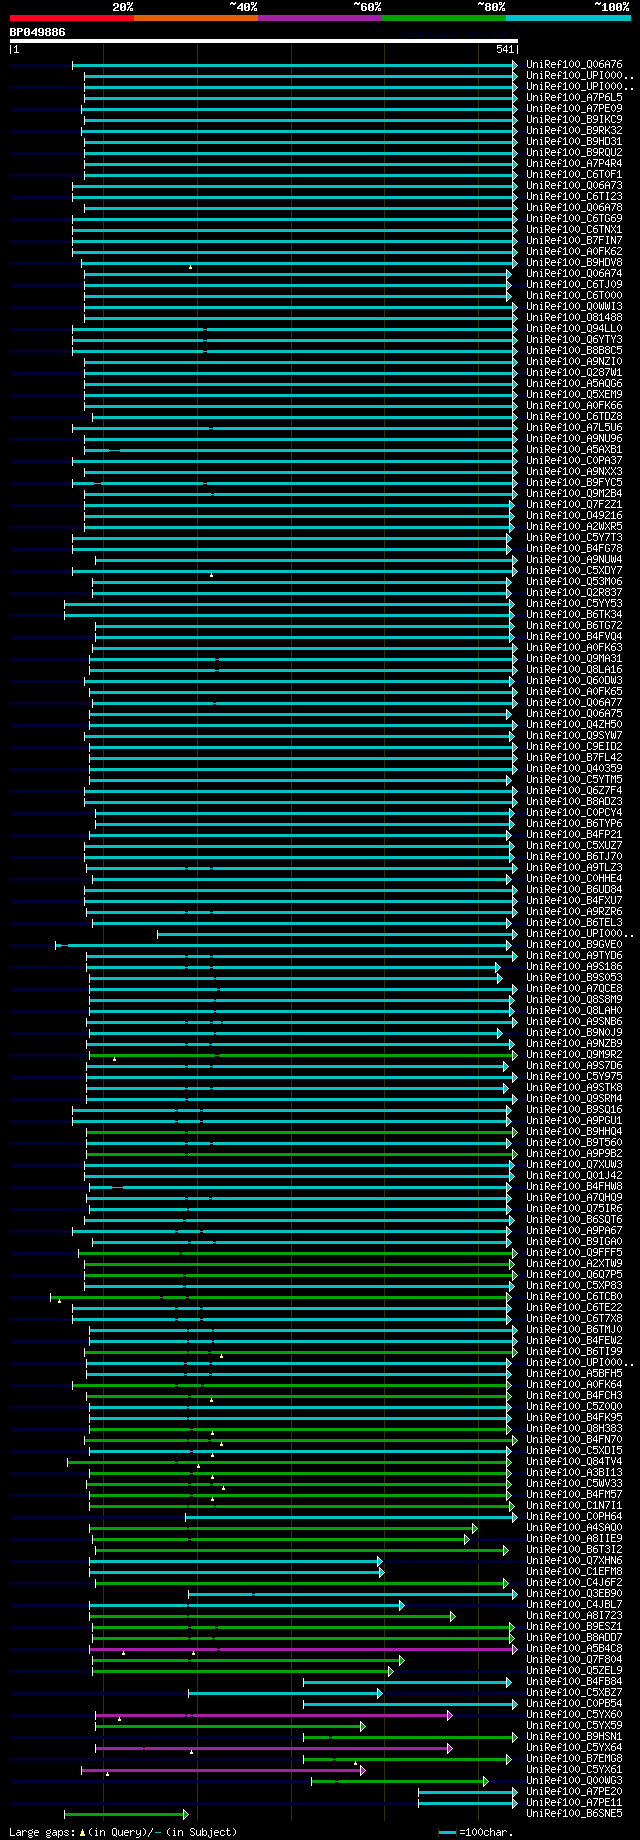Select the UniRef100_Q6Z7F4 entry

pyautogui.click(x=574, y=791)
